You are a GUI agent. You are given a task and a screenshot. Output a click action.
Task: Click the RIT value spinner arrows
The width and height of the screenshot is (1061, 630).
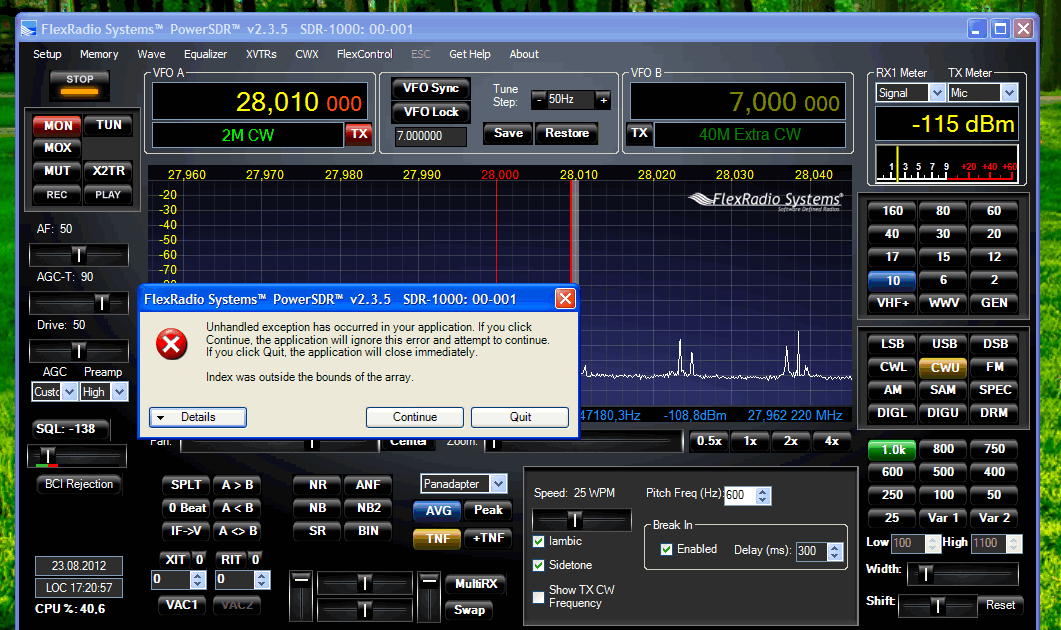[262, 579]
